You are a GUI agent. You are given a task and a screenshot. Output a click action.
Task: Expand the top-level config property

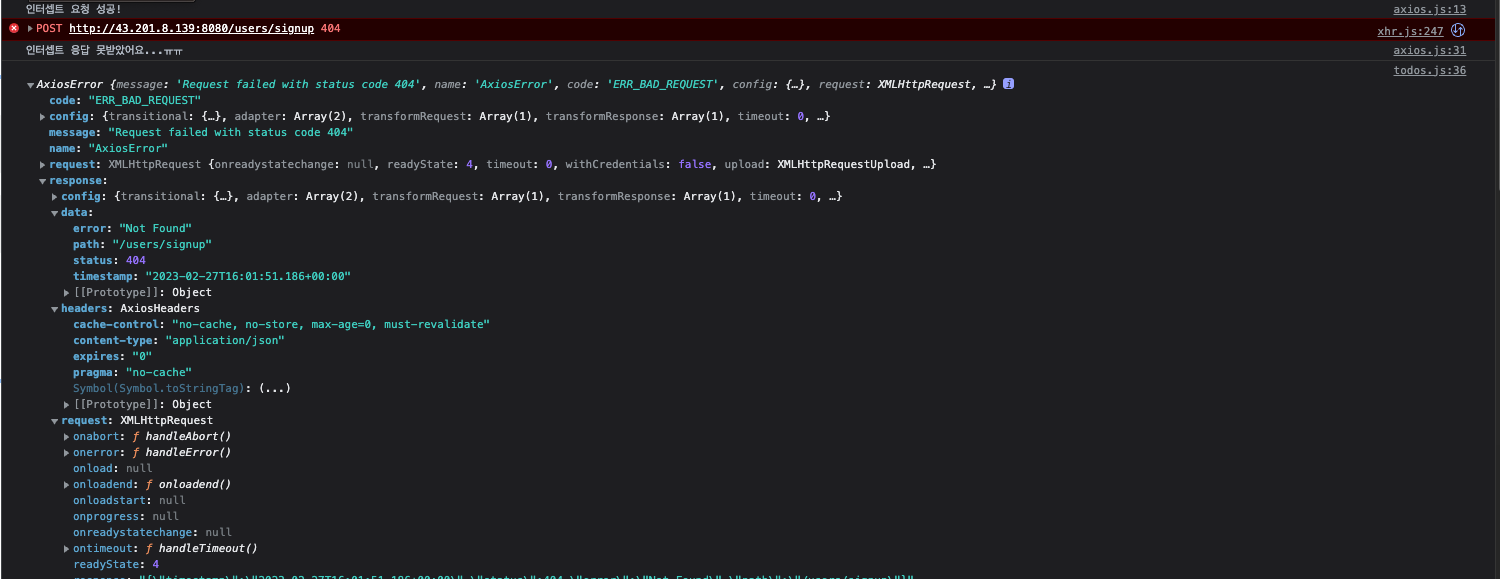coord(42,117)
